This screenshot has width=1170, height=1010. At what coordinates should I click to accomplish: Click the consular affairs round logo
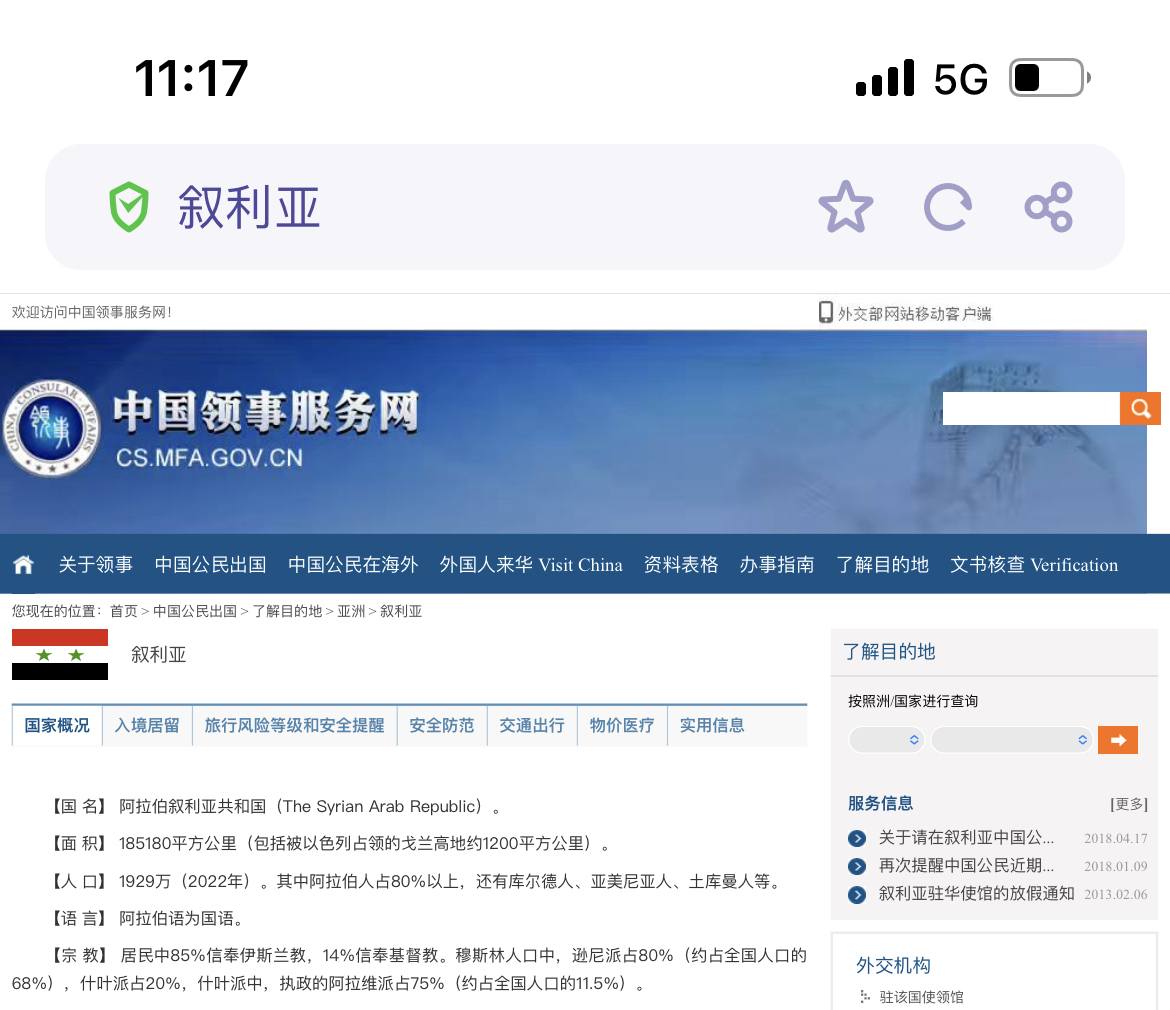click(50, 428)
